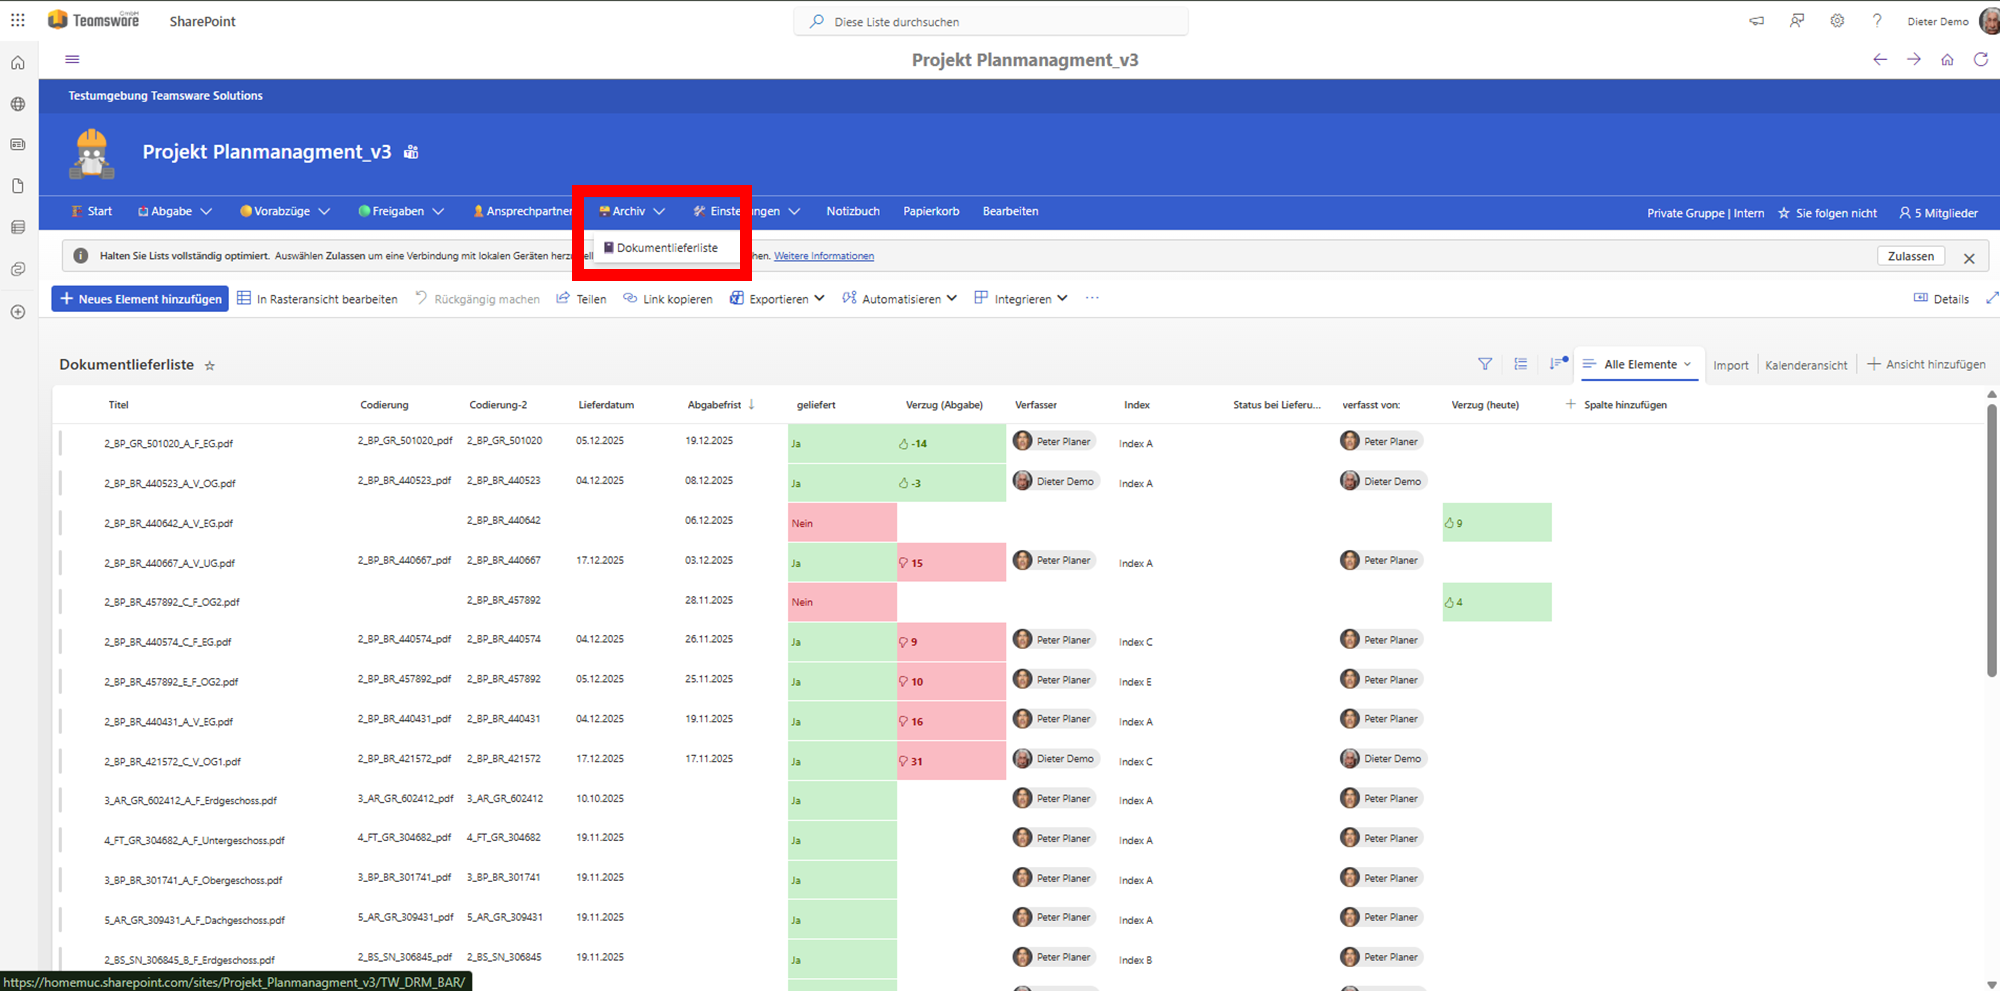Expand the Exportieren dropdown

(x=778, y=298)
